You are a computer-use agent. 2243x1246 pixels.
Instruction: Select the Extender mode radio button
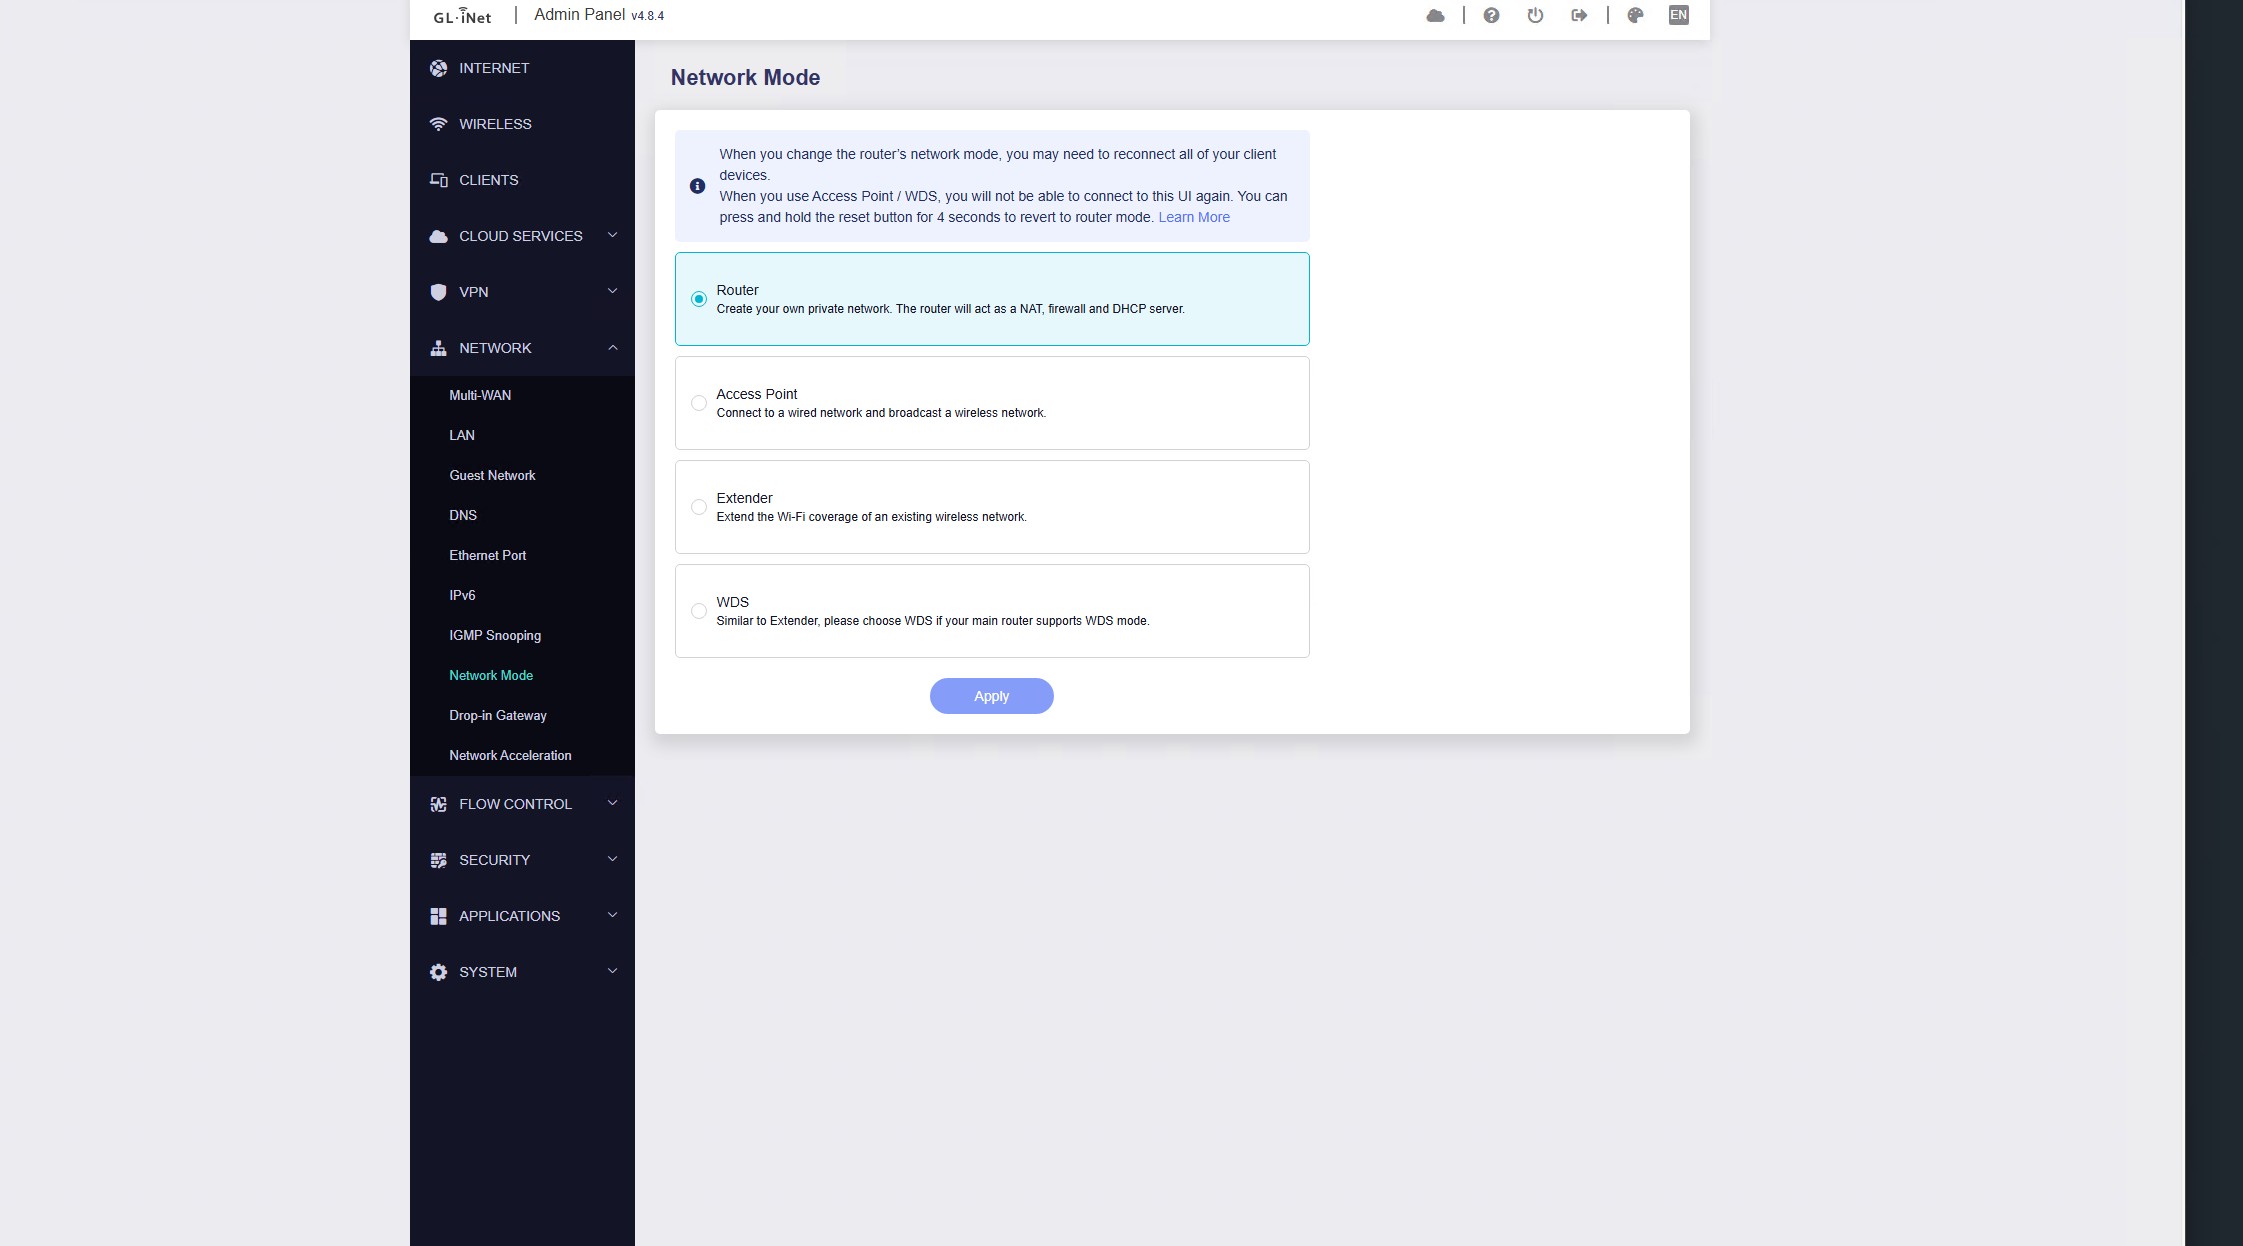[x=699, y=507]
